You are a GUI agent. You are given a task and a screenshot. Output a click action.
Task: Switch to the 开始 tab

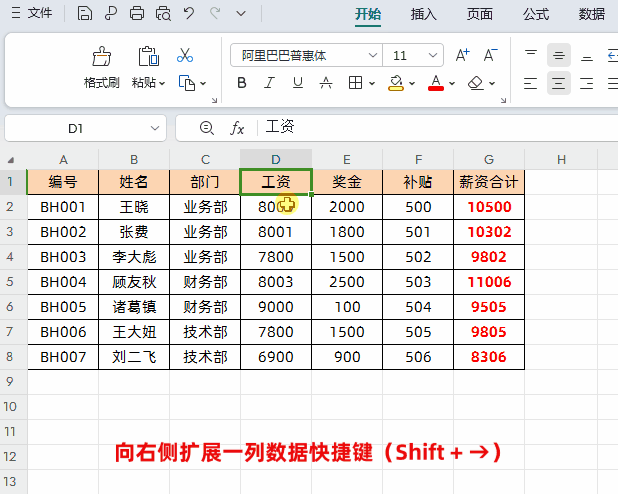368,14
